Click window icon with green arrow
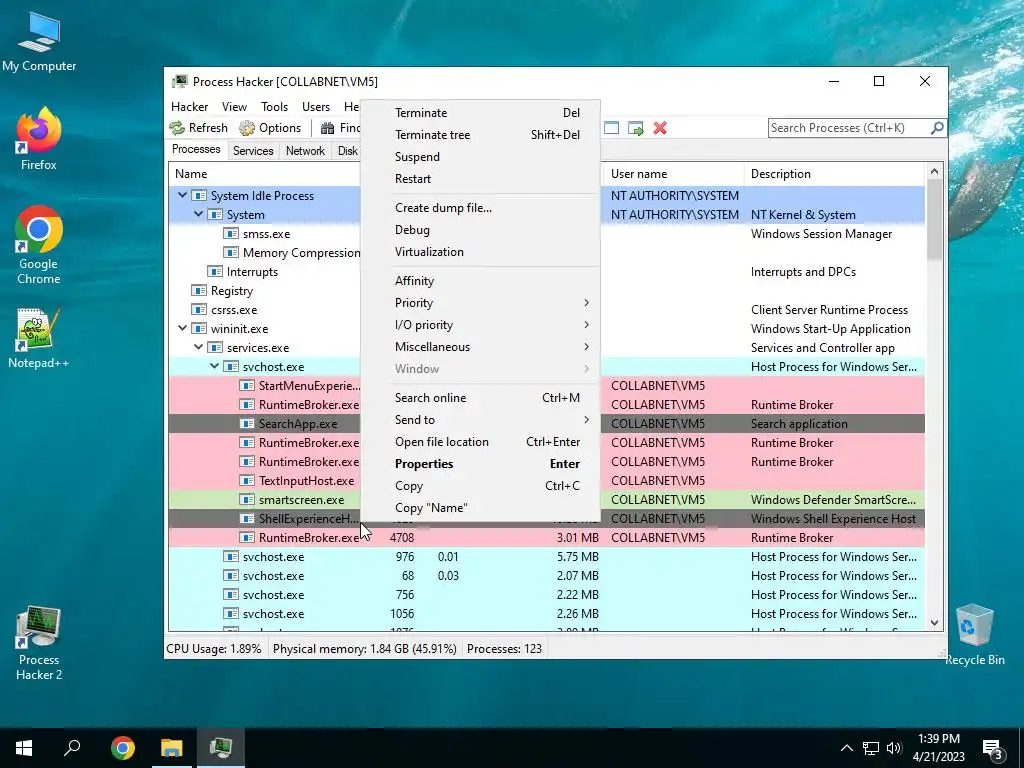This screenshot has height=768, width=1024. click(x=635, y=128)
